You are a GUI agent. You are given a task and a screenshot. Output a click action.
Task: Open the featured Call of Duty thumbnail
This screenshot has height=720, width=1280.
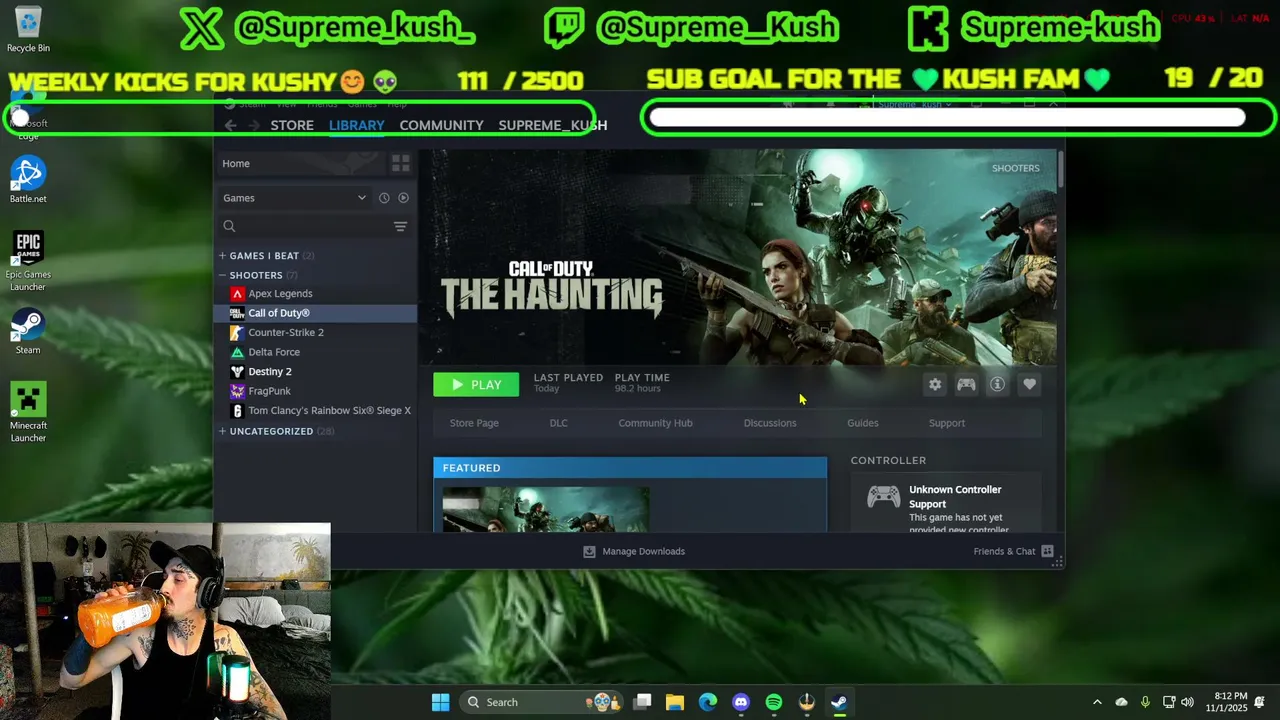tap(546, 509)
